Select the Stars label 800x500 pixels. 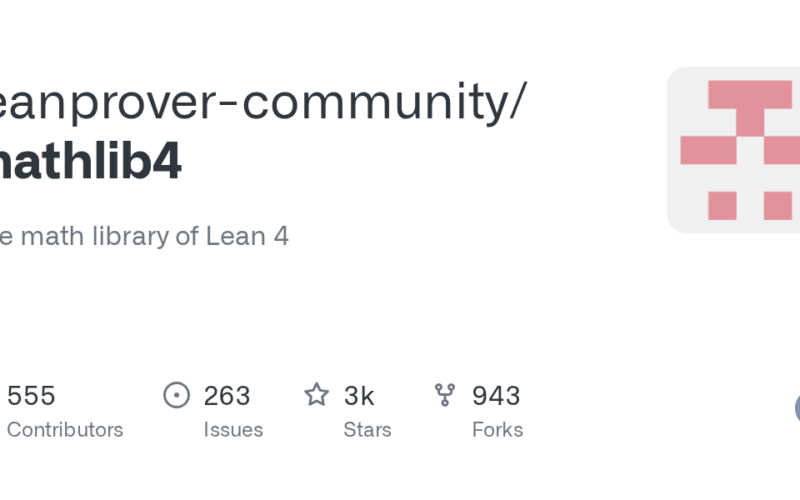tap(367, 430)
